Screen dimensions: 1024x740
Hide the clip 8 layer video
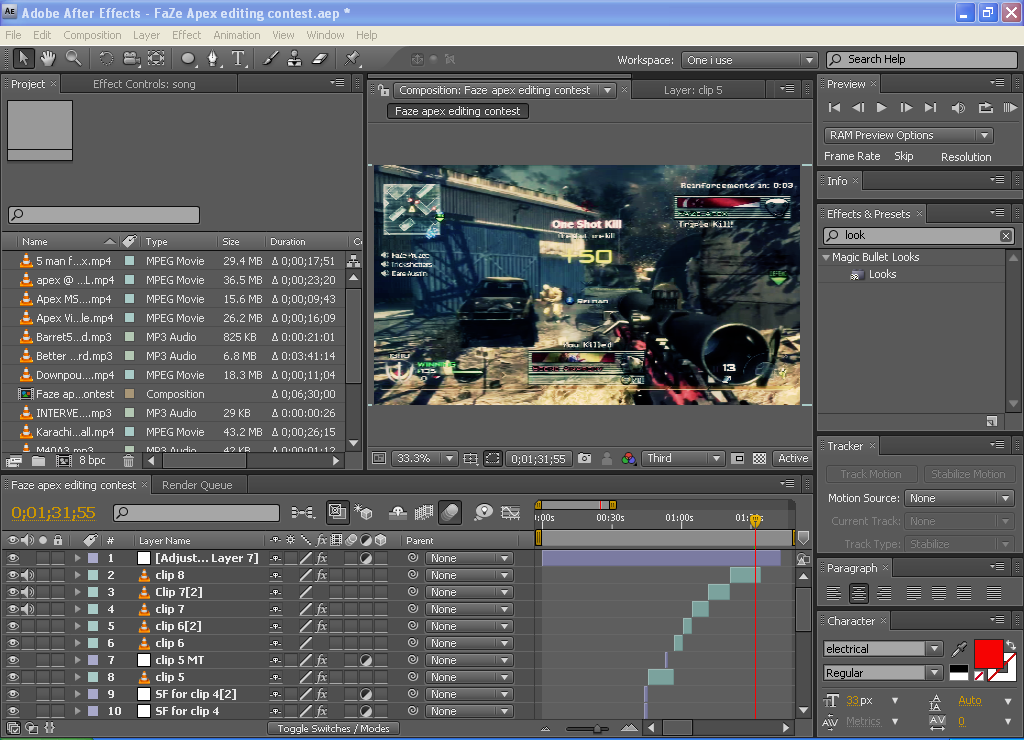tap(13, 576)
